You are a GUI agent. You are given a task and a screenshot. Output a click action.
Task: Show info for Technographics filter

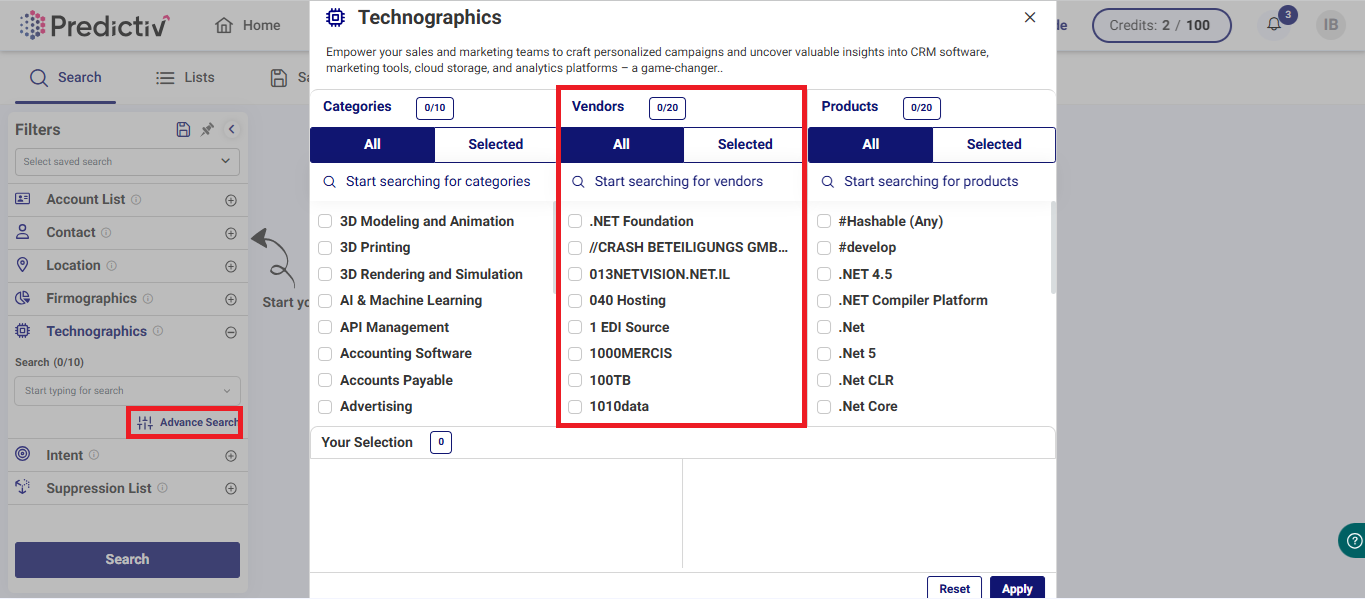(x=158, y=332)
